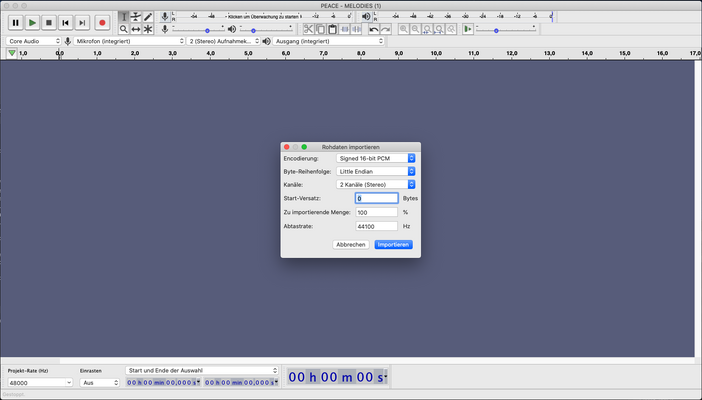Open the Encodierung dropdown Signed 16-bit PCM
The height and width of the screenshot is (400, 702).
376,159
